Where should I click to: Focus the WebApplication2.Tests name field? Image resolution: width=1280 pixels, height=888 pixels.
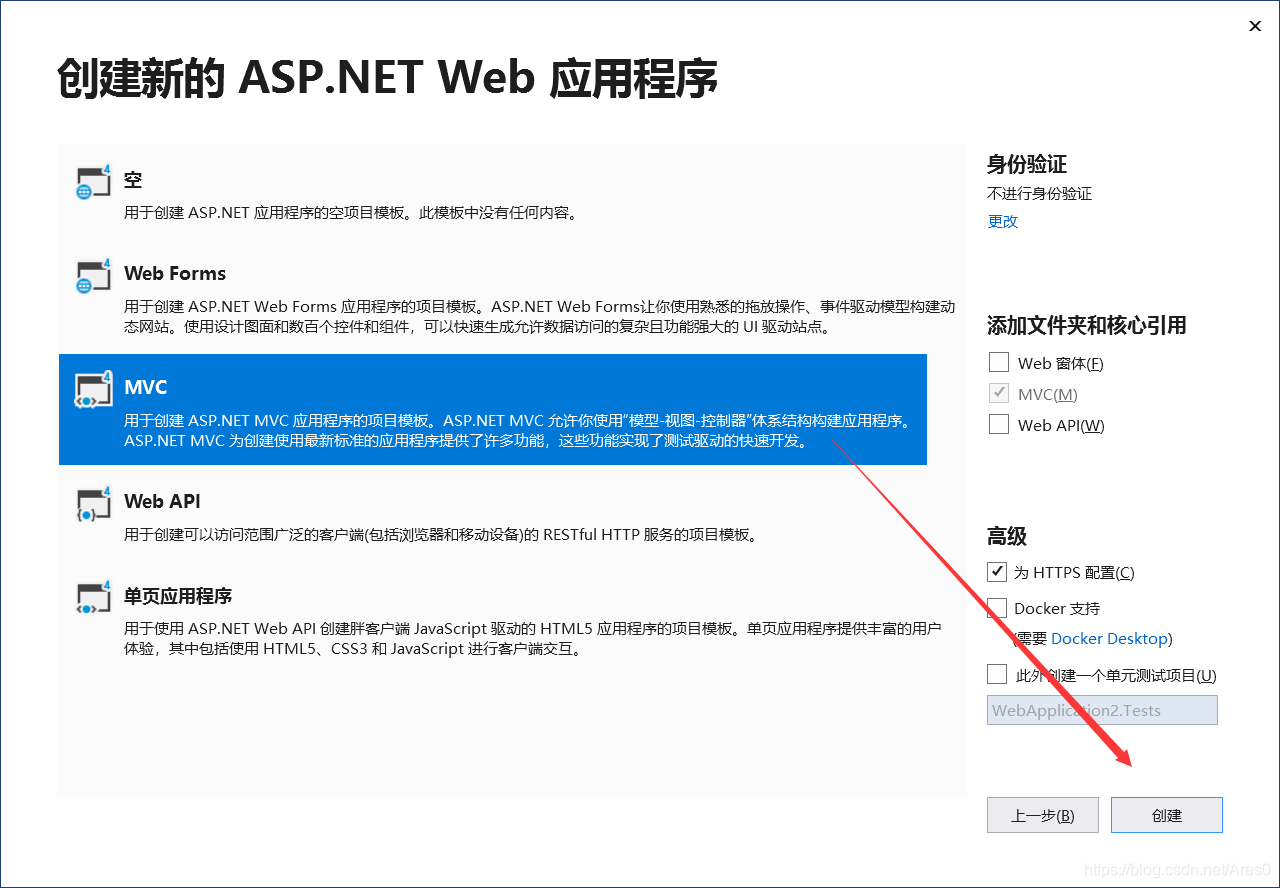click(1102, 710)
